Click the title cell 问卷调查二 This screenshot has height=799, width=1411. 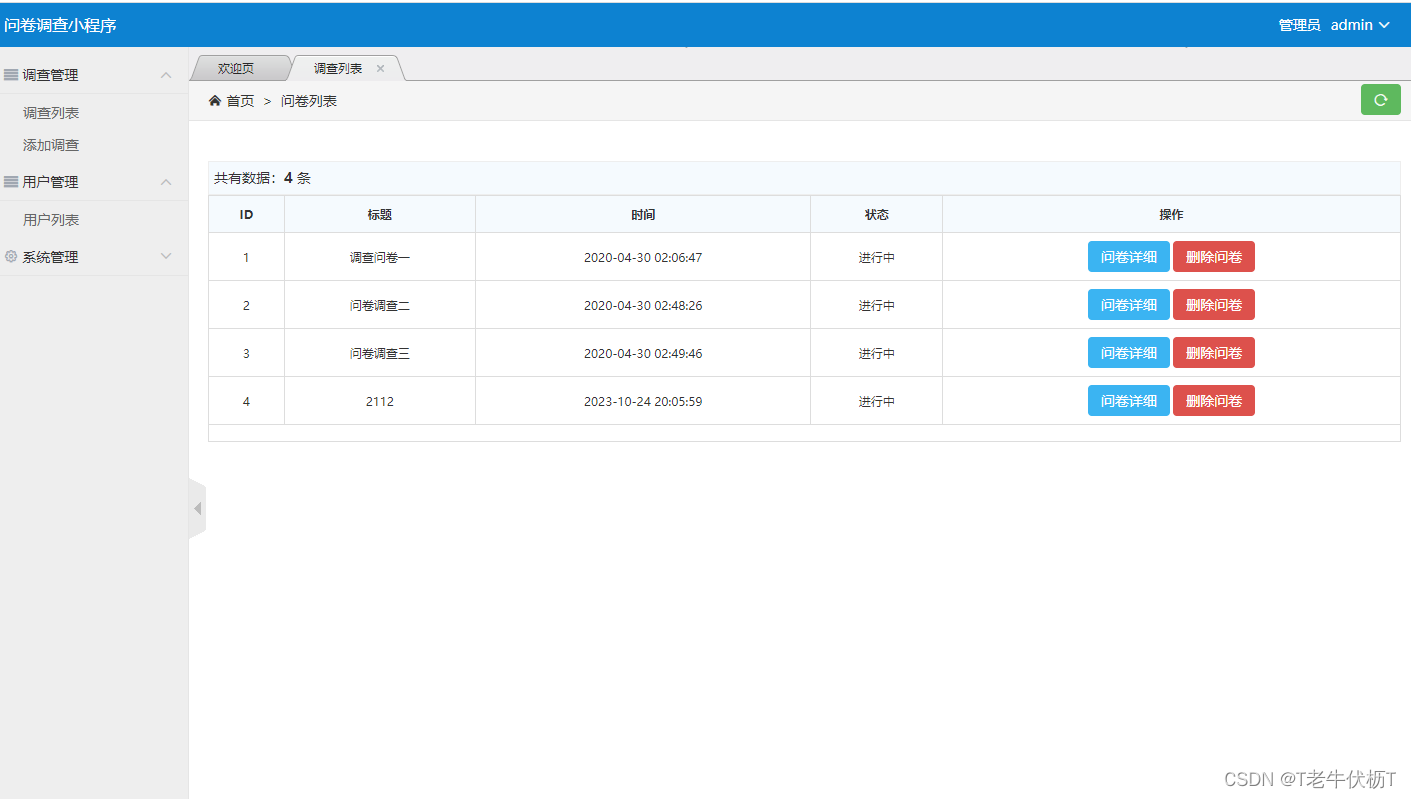tap(380, 306)
